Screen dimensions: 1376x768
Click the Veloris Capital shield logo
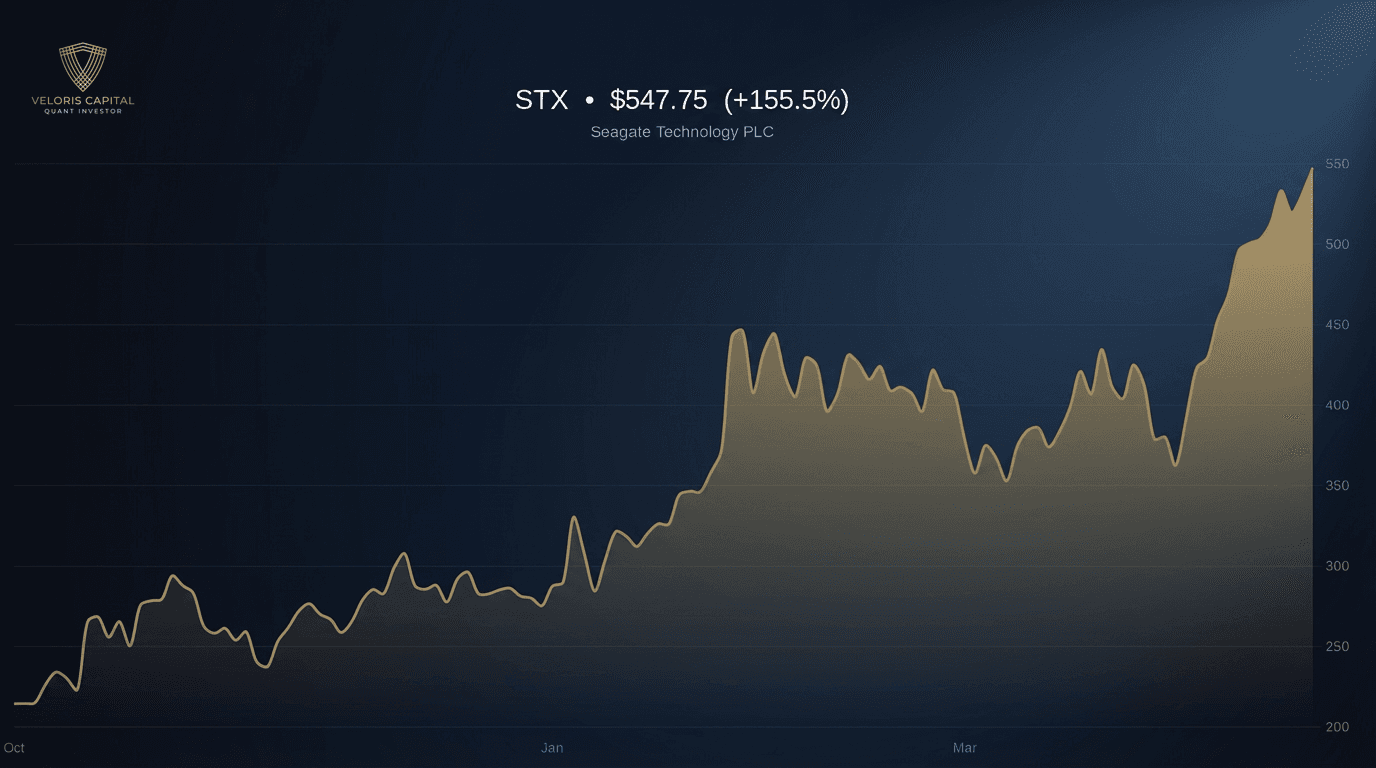click(x=83, y=68)
